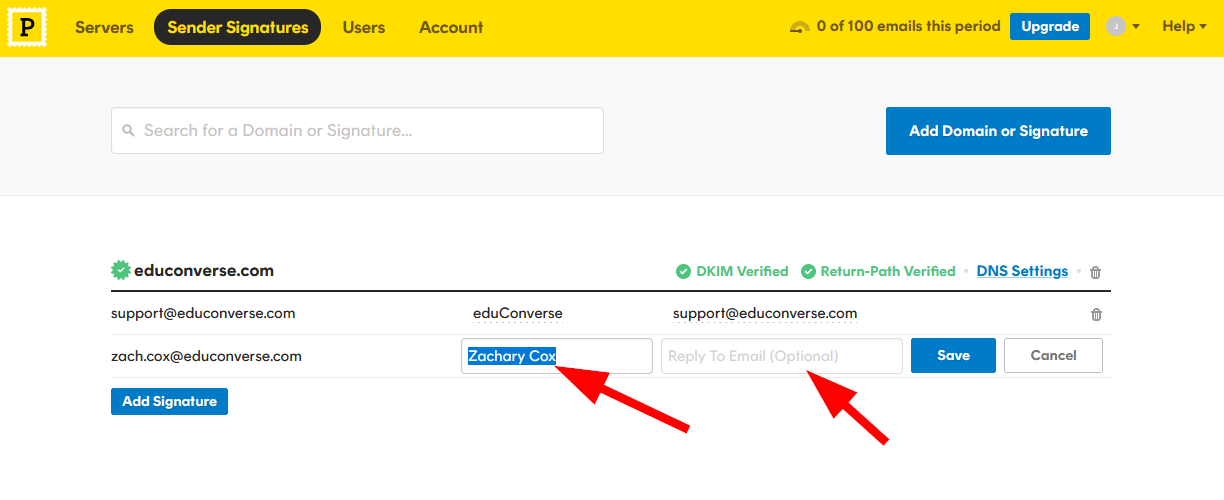The image size is (1224, 500).
Task: Select the Sender Signatures tab
Action: [238, 27]
